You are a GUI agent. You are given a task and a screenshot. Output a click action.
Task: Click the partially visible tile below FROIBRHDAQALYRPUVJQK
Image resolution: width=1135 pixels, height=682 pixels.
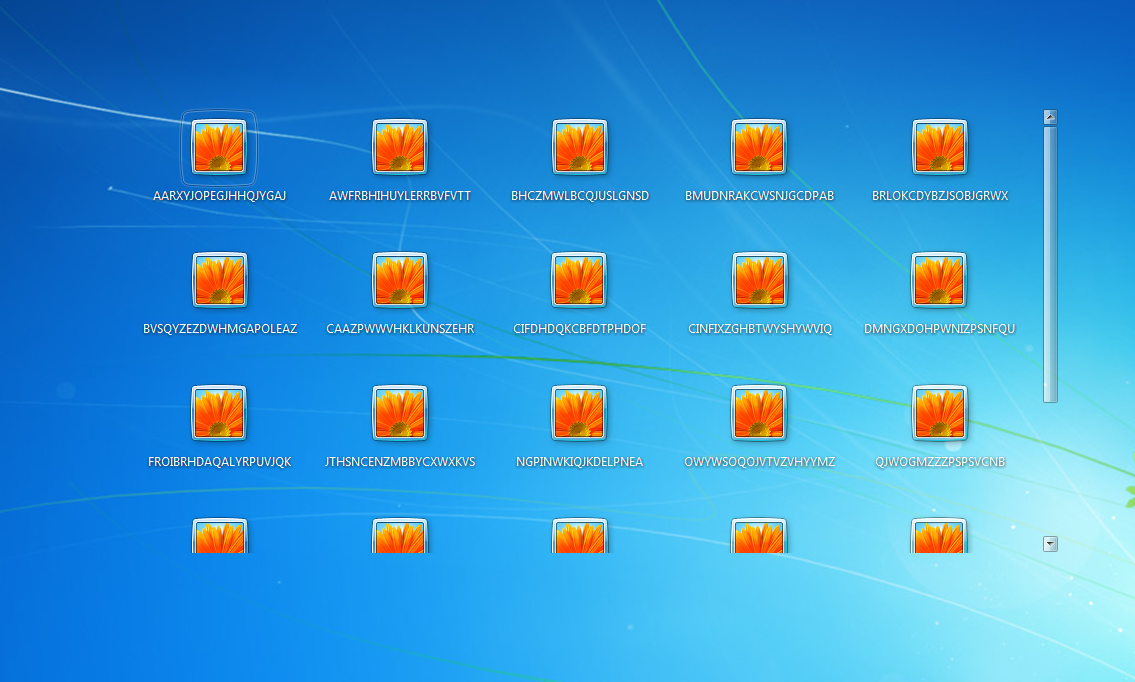(x=219, y=536)
